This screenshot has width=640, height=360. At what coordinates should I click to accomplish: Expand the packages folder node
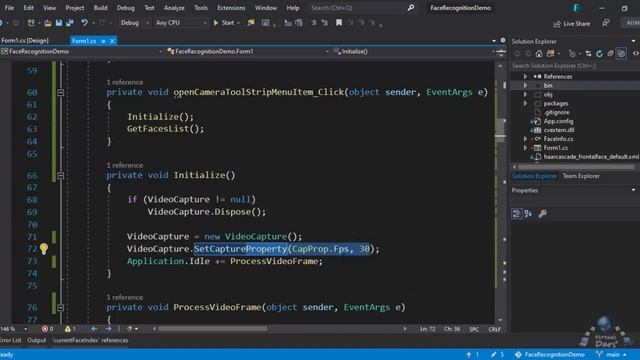[x=525, y=103]
